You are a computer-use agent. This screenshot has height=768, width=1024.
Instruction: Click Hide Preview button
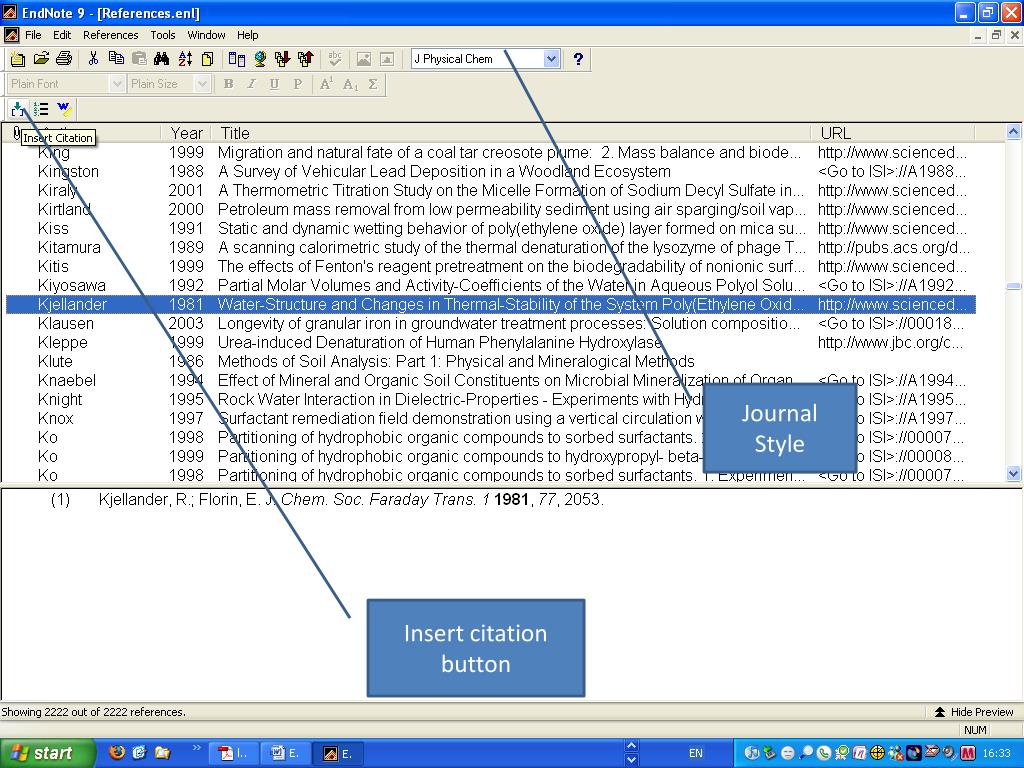point(974,712)
